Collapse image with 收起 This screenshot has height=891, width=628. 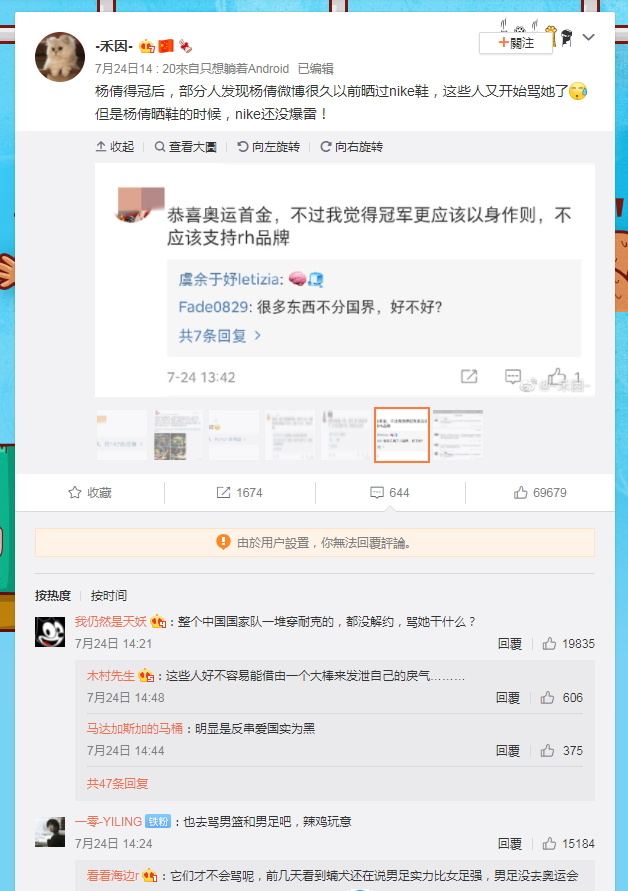point(114,147)
